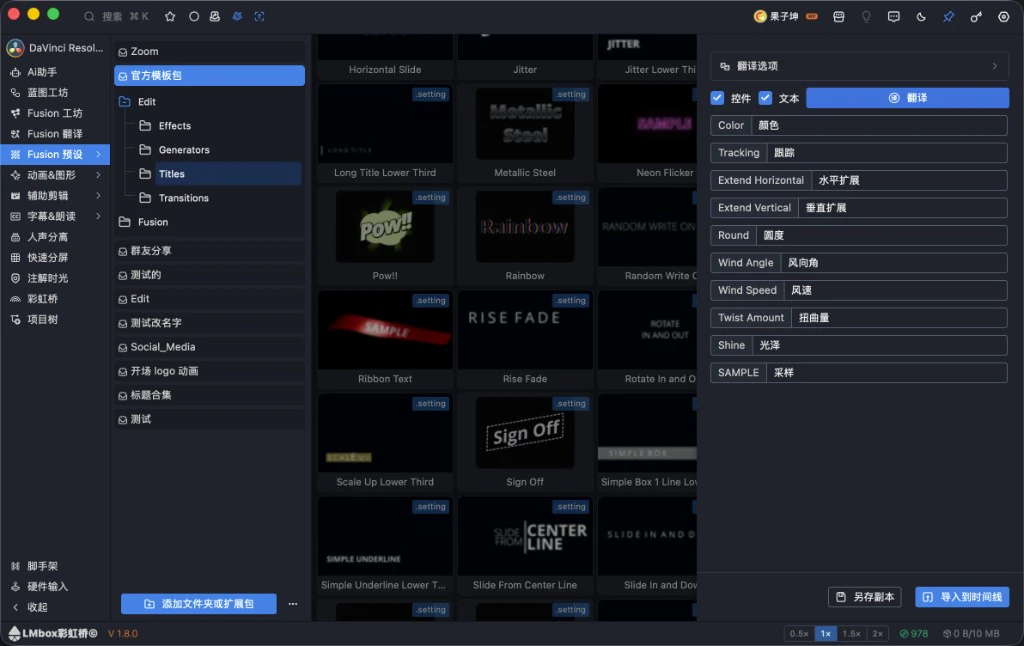
Task: Expand the 动画&图形 submenu chevron
Action: click(x=99, y=175)
